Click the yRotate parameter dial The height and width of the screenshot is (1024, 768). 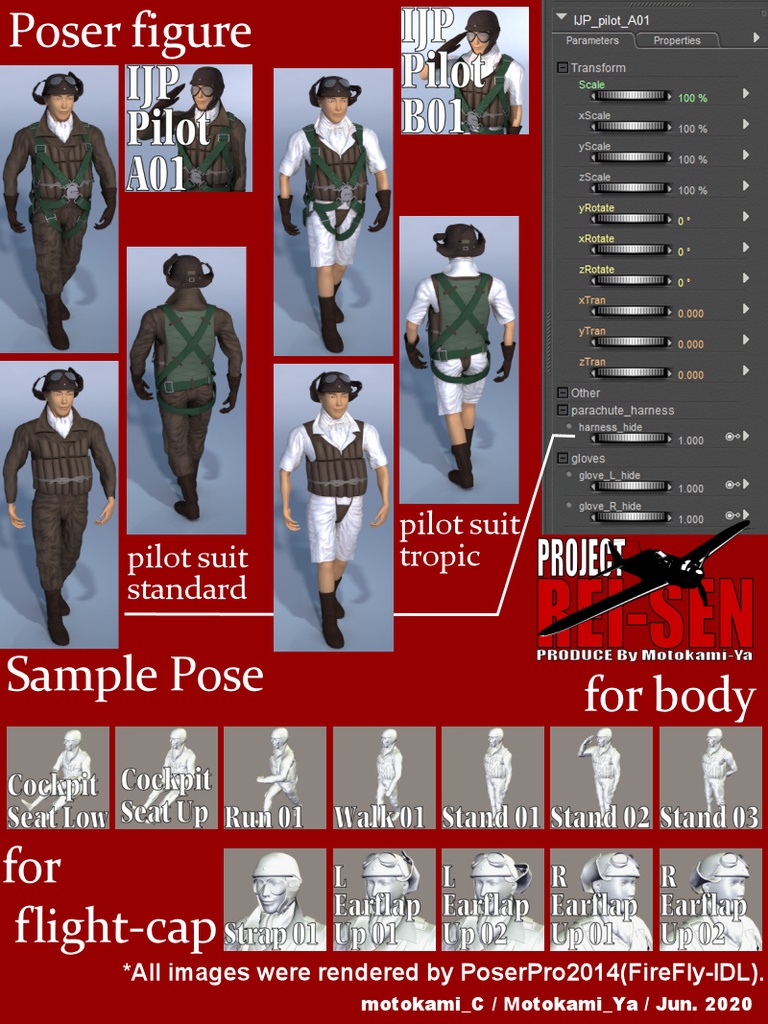[632, 219]
